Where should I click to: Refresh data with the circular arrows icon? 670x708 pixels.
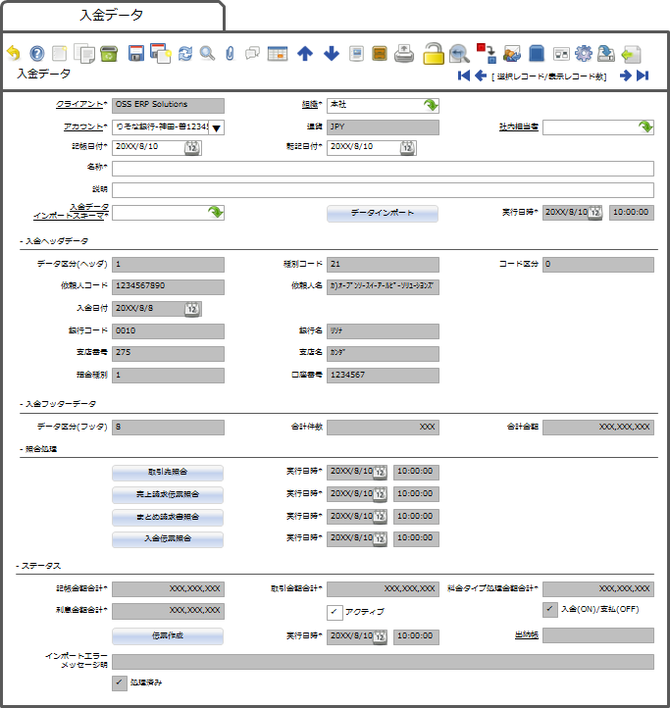185,54
